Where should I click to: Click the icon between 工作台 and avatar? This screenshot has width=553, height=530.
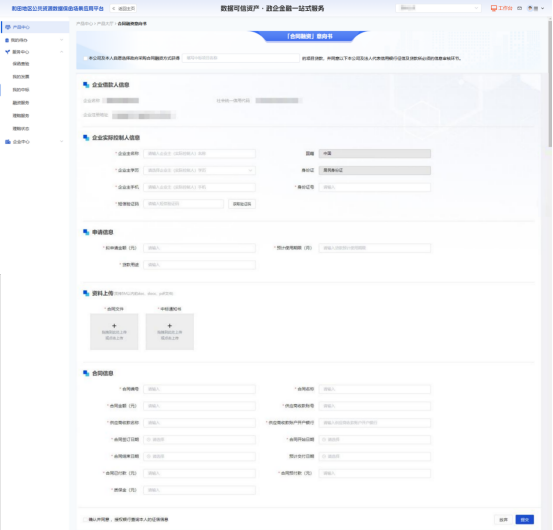519,8
